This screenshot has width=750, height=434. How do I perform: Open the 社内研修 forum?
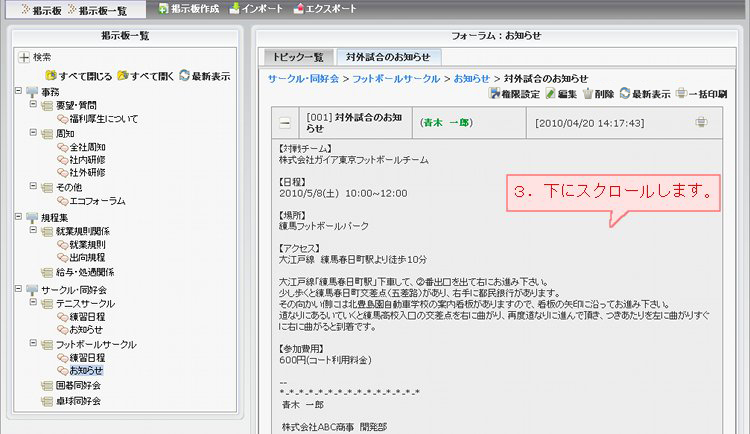88,159
